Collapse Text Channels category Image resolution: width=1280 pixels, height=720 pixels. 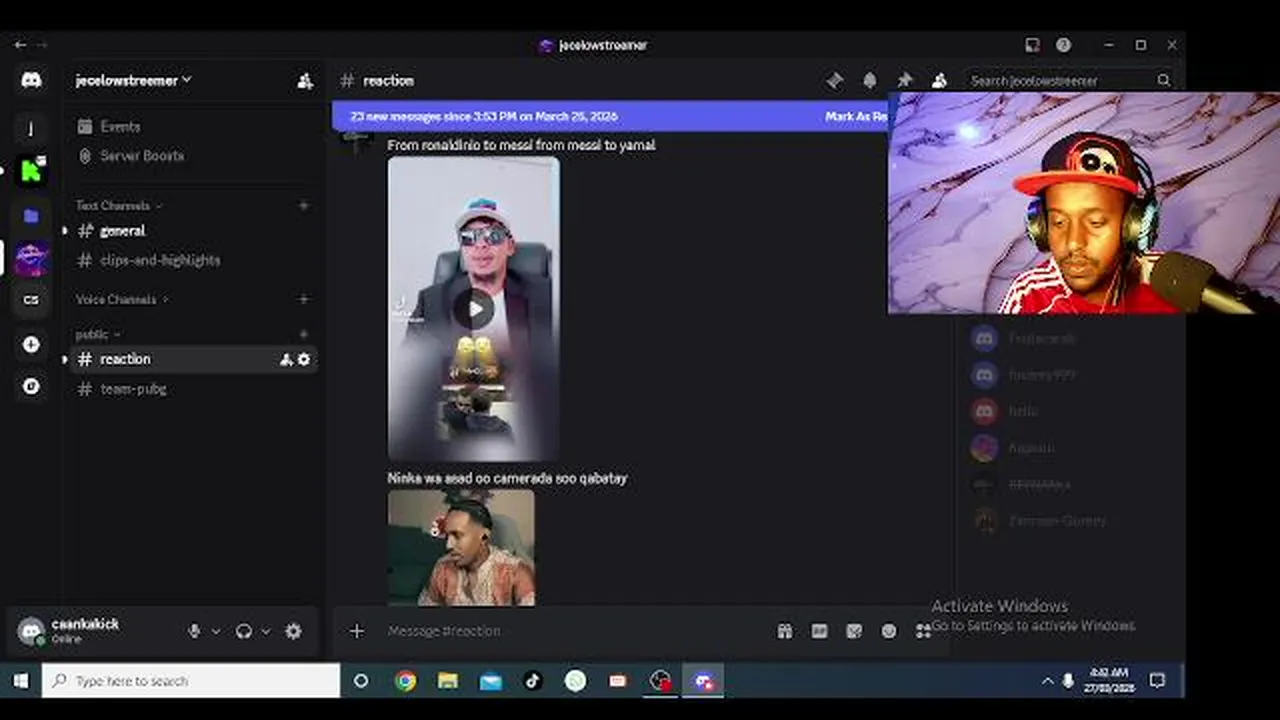click(x=118, y=205)
